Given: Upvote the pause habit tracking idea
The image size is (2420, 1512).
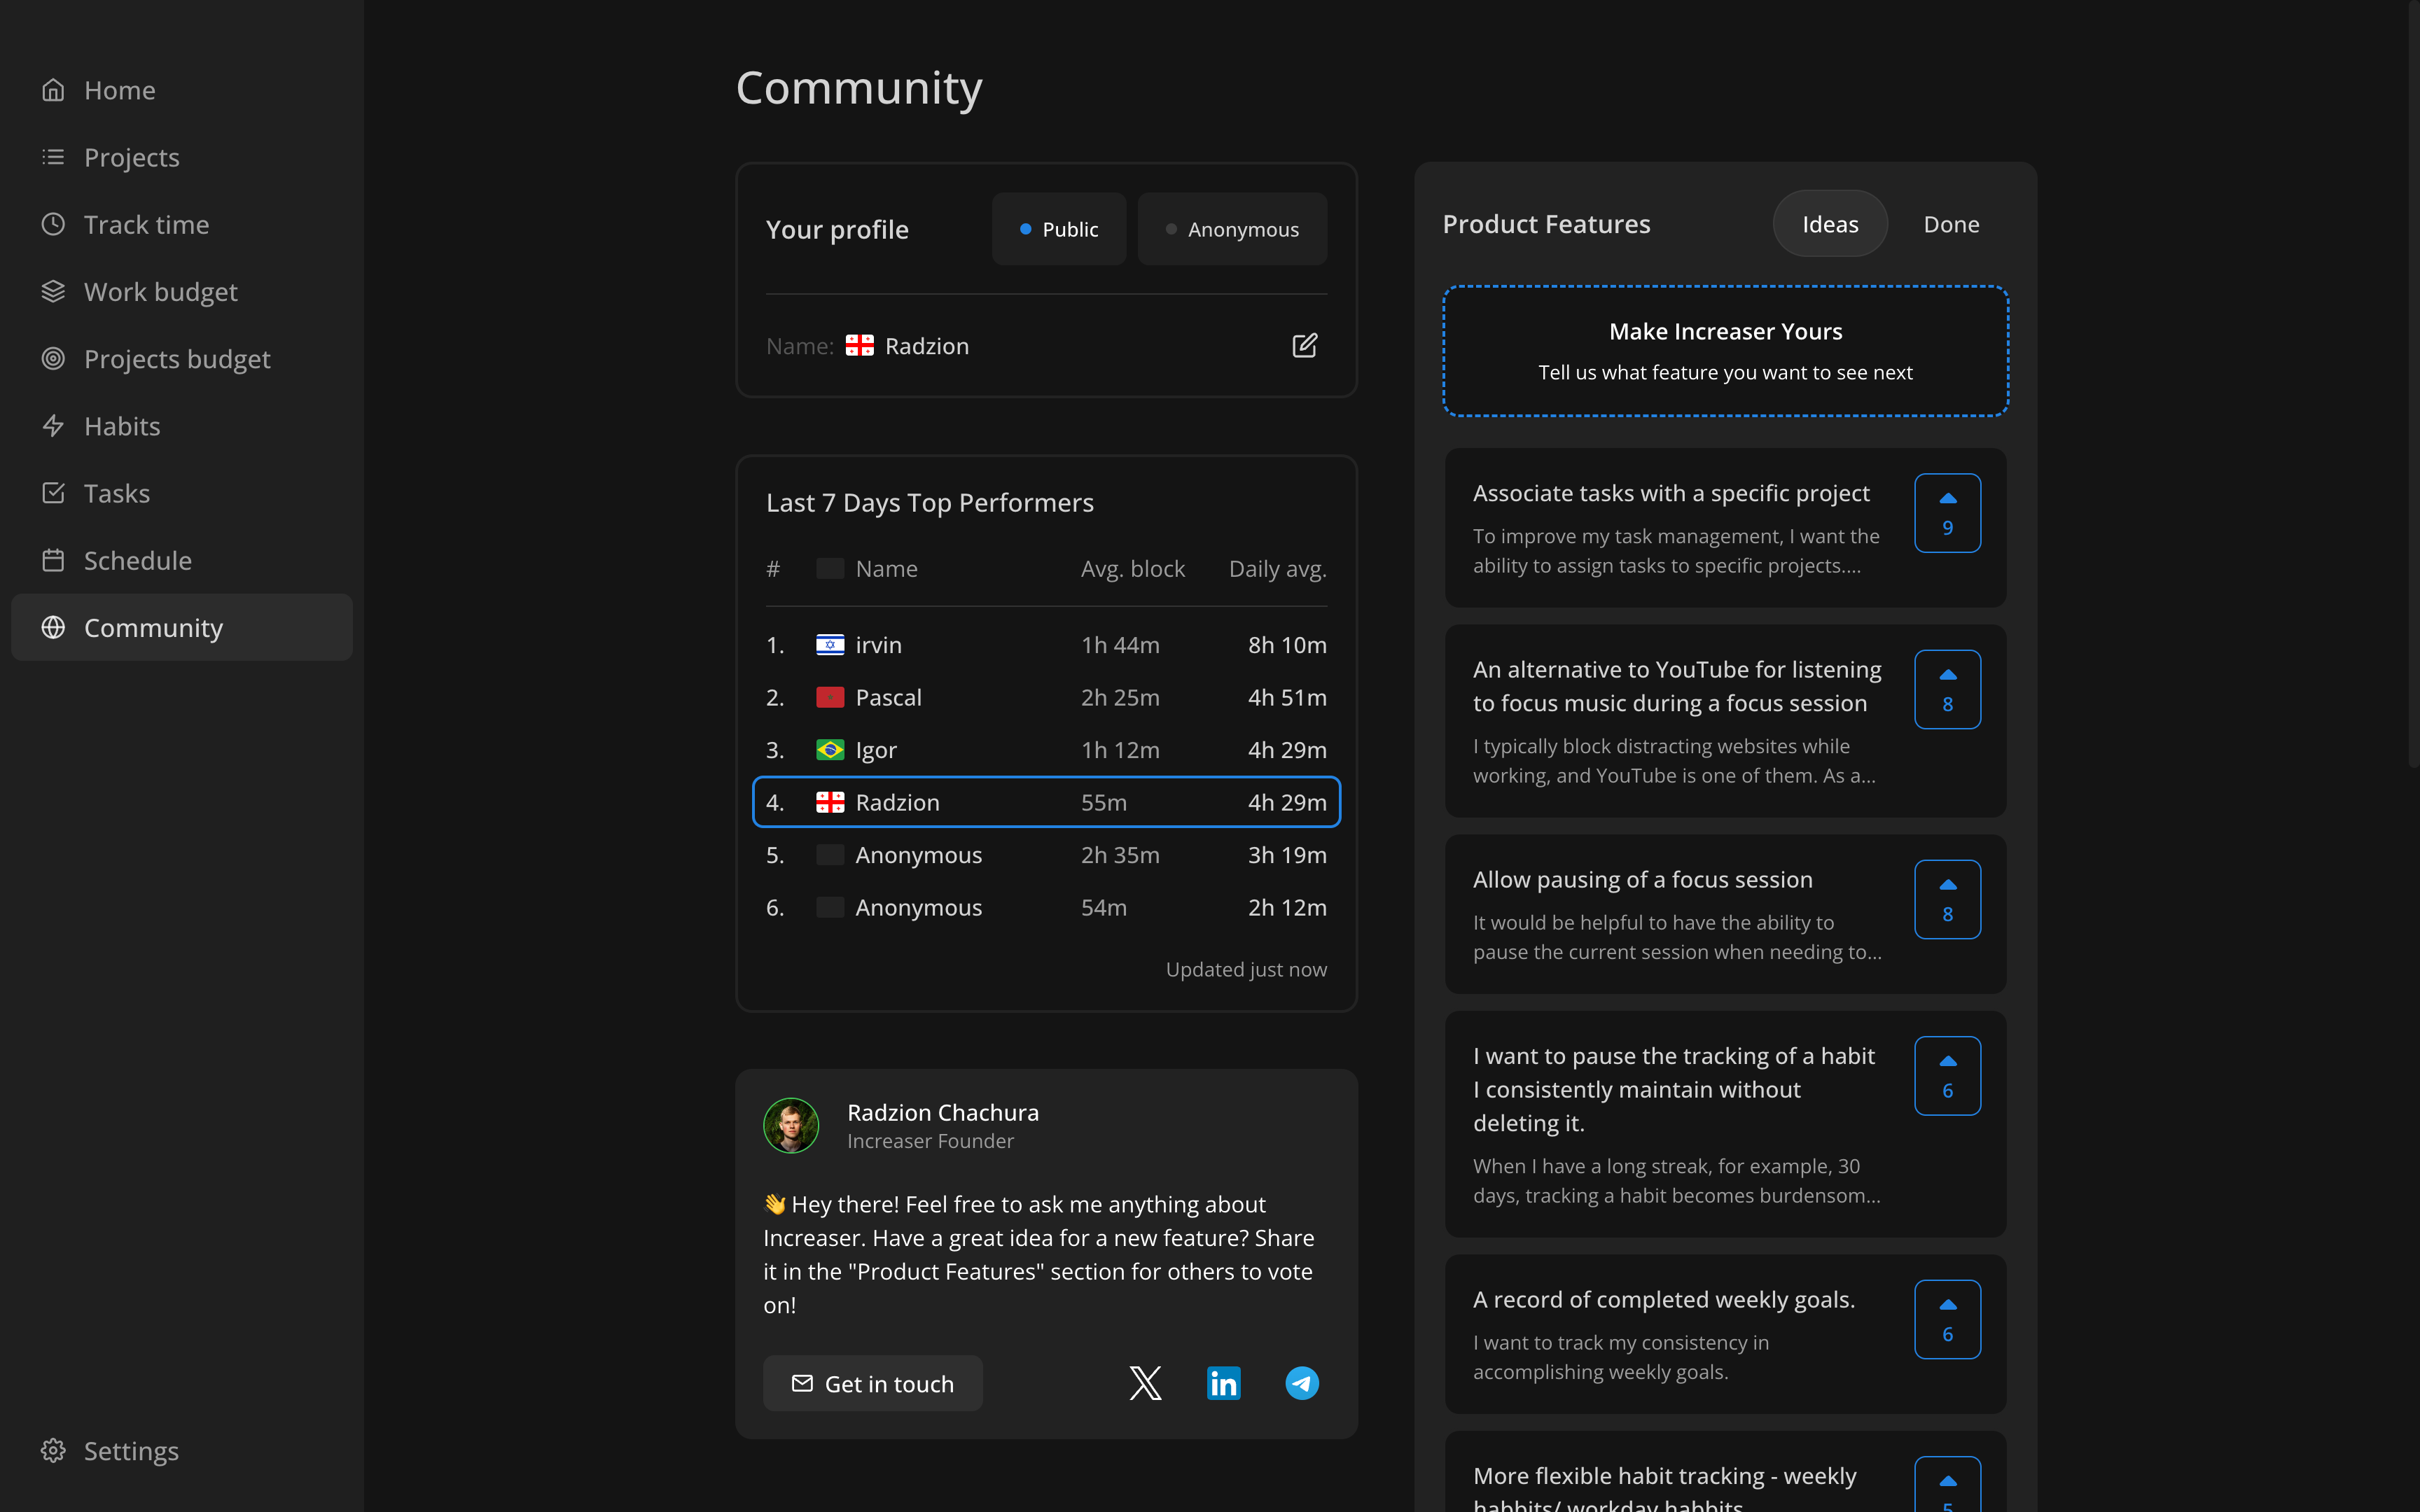Looking at the screenshot, I should pyautogui.click(x=1947, y=1076).
